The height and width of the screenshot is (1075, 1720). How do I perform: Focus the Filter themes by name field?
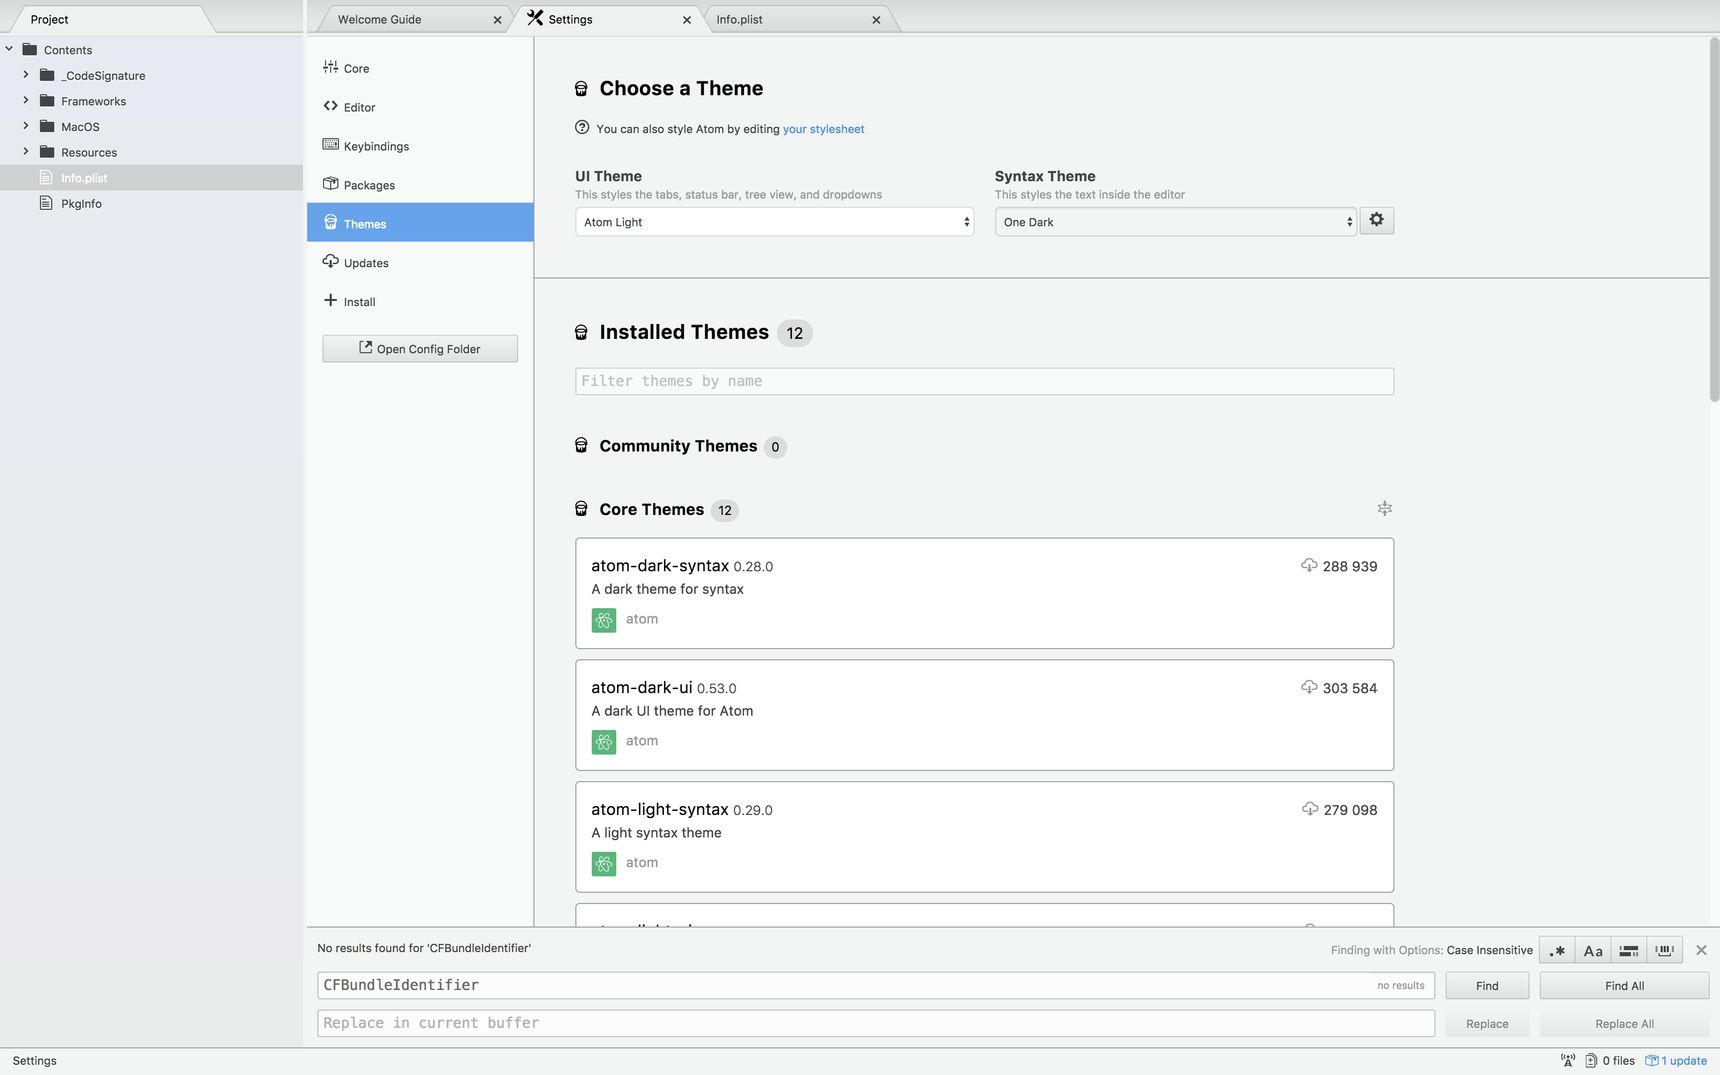coord(984,381)
